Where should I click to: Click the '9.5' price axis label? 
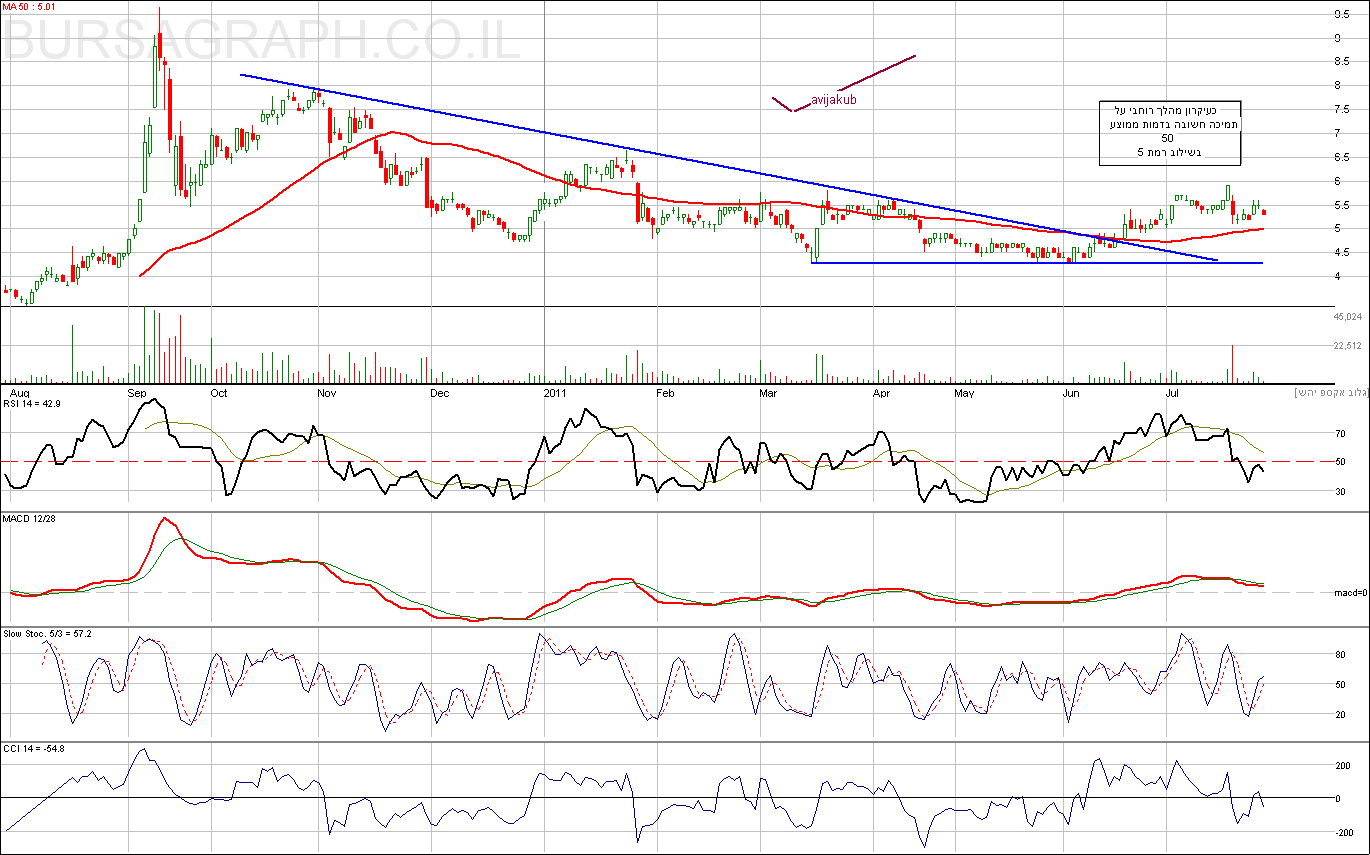pyautogui.click(x=1340, y=14)
